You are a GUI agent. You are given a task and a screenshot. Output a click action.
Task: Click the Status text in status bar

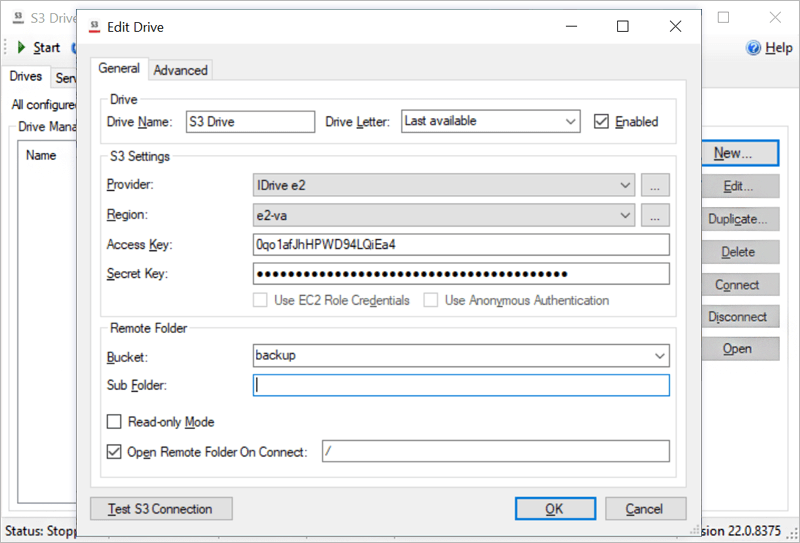pos(40,531)
